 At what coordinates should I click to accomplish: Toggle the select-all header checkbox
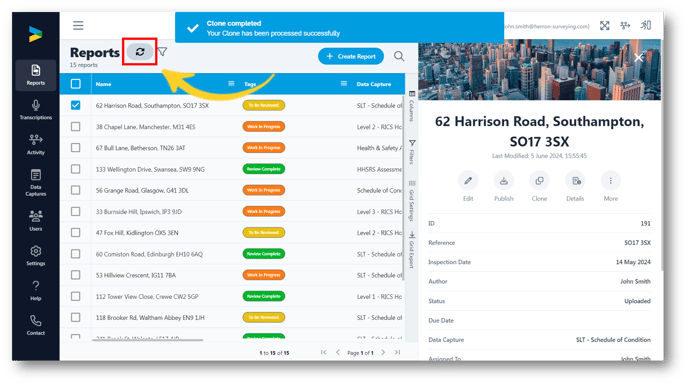click(75, 83)
